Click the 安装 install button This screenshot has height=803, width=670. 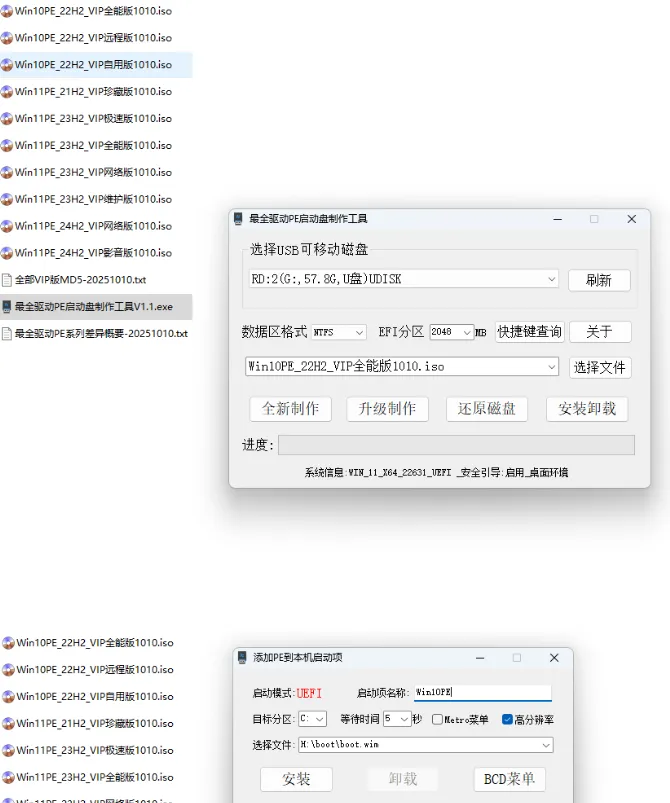pyautogui.click(x=296, y=779)
